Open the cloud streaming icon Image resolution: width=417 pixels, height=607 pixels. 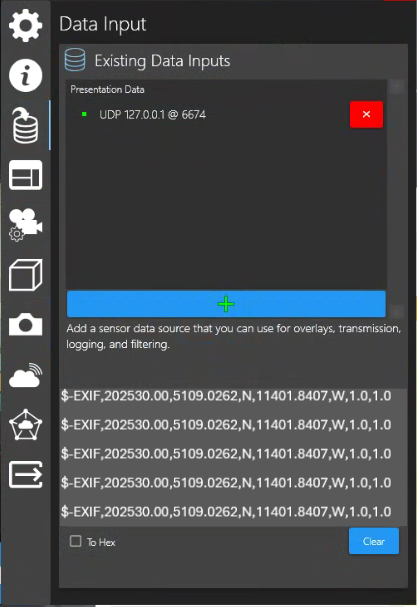coord(26,375)
